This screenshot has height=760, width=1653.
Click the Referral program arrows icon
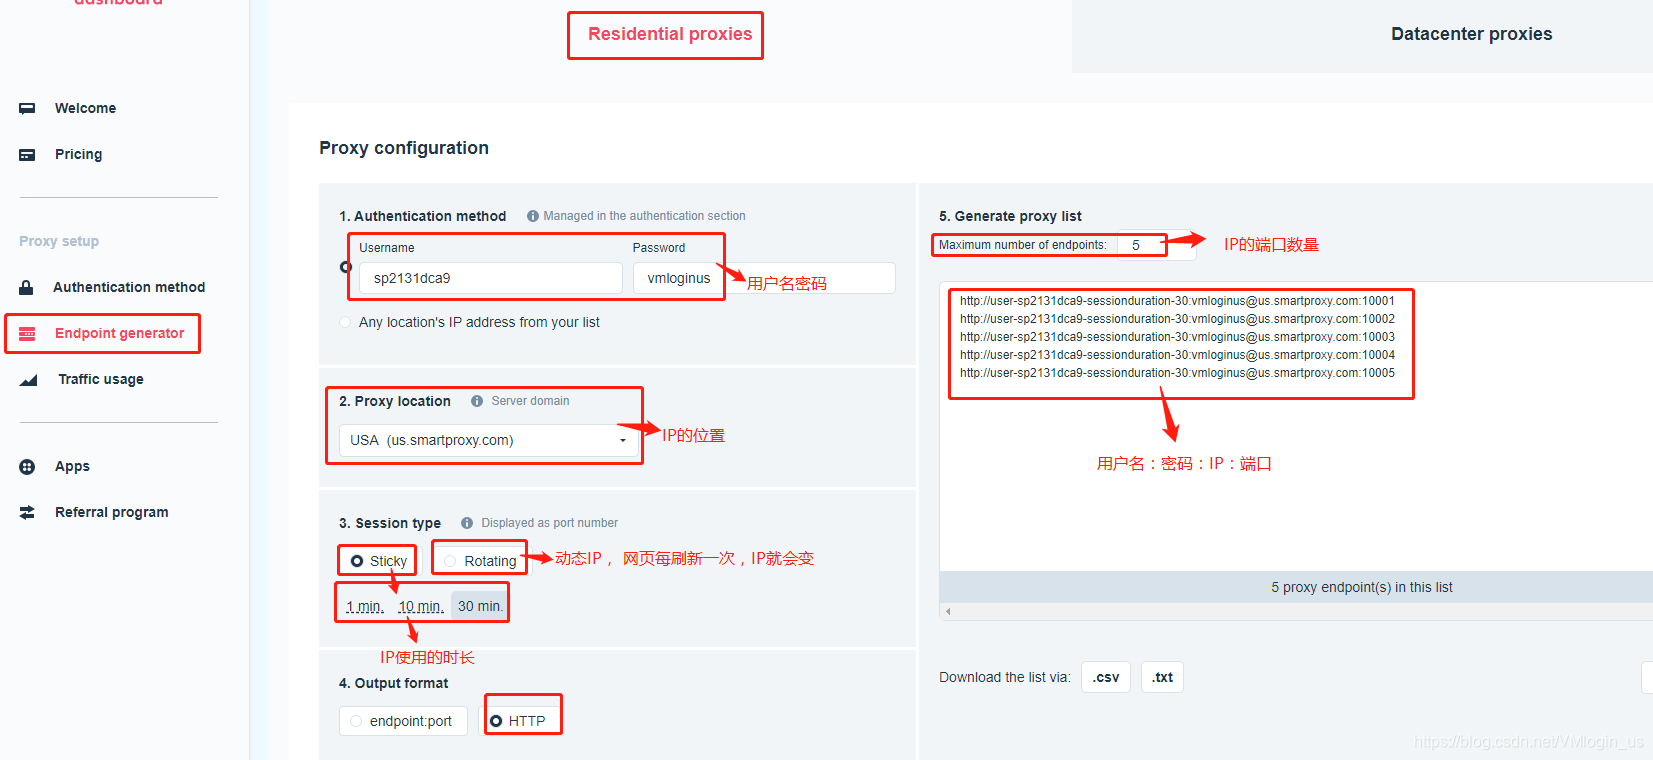pyautogui.click(x=27, y=512)
